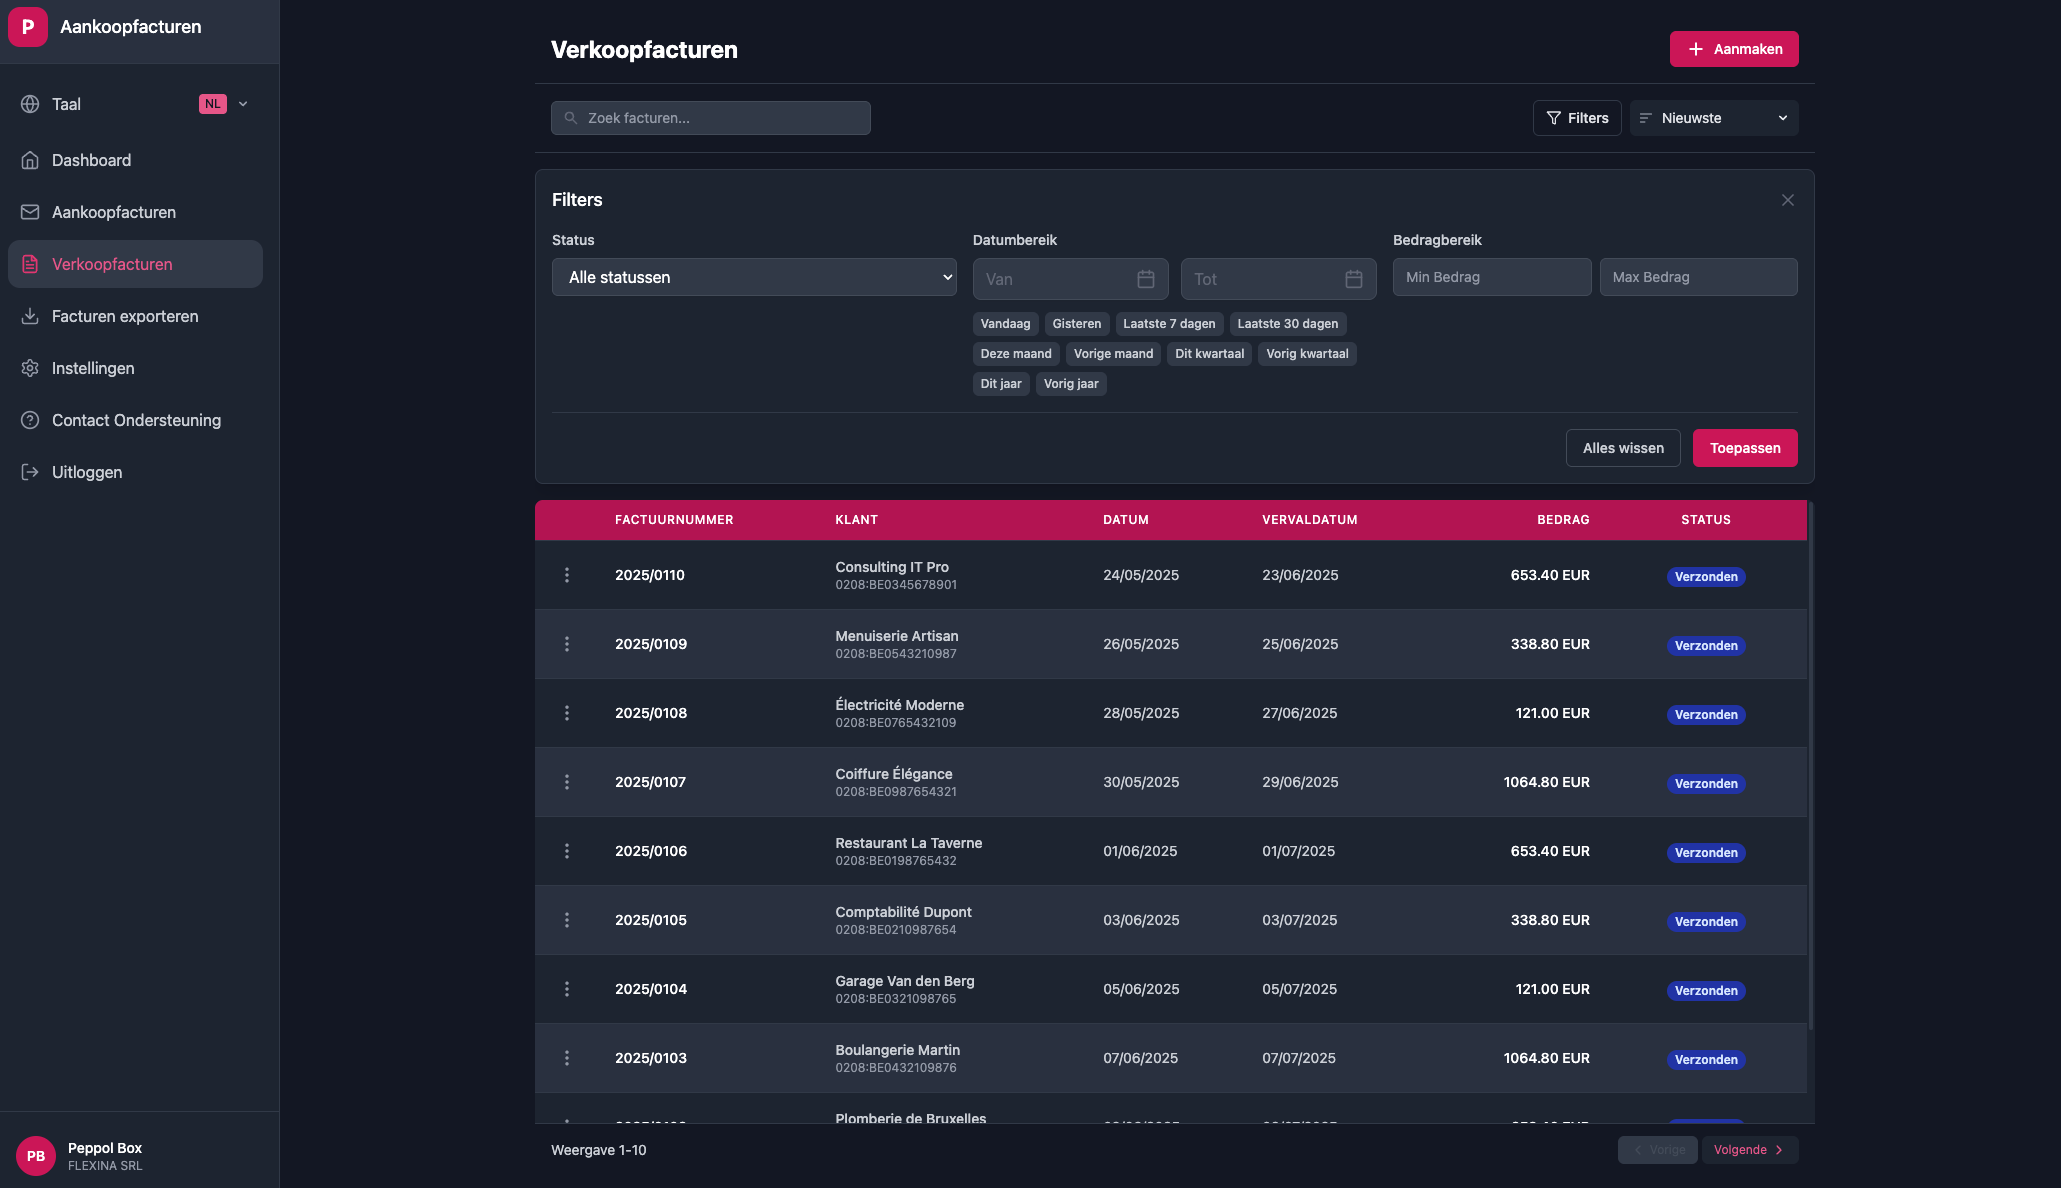The image size is (2061, 1188).
Task: Open Instellingen from the sidebar
Action: coord(135,368)
